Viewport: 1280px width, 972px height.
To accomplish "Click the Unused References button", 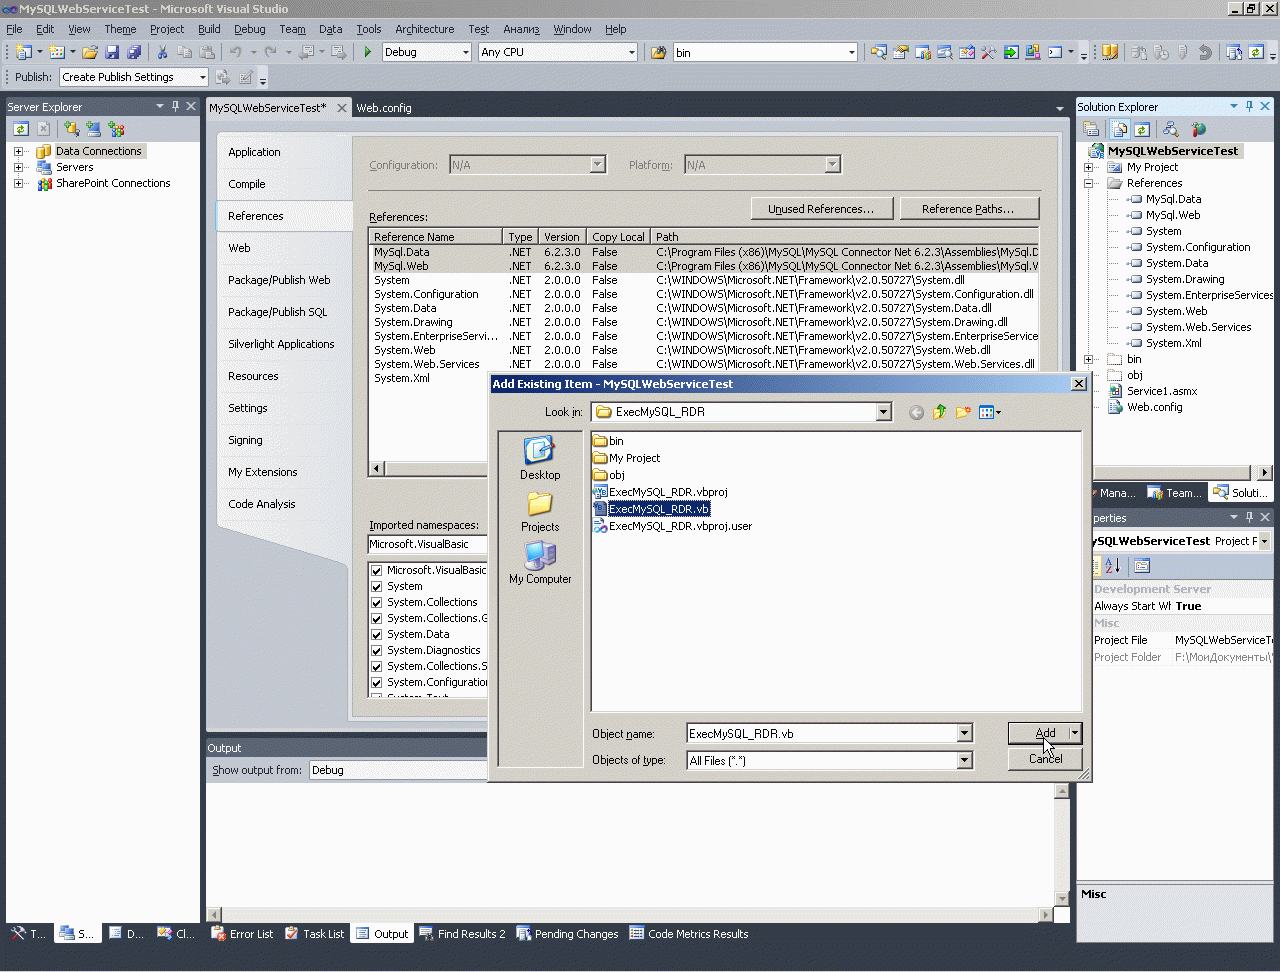I will point(820,209).
